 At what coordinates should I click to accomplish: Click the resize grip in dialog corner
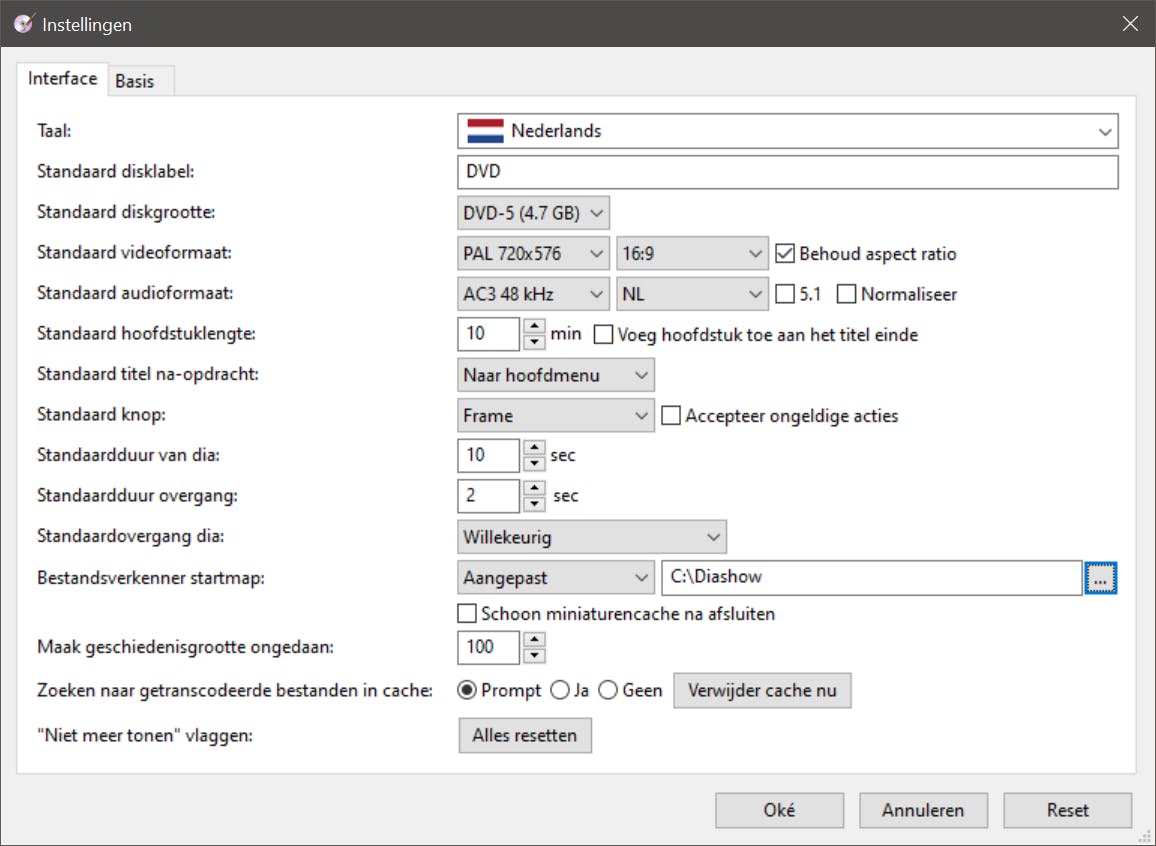click(1146, 836)
